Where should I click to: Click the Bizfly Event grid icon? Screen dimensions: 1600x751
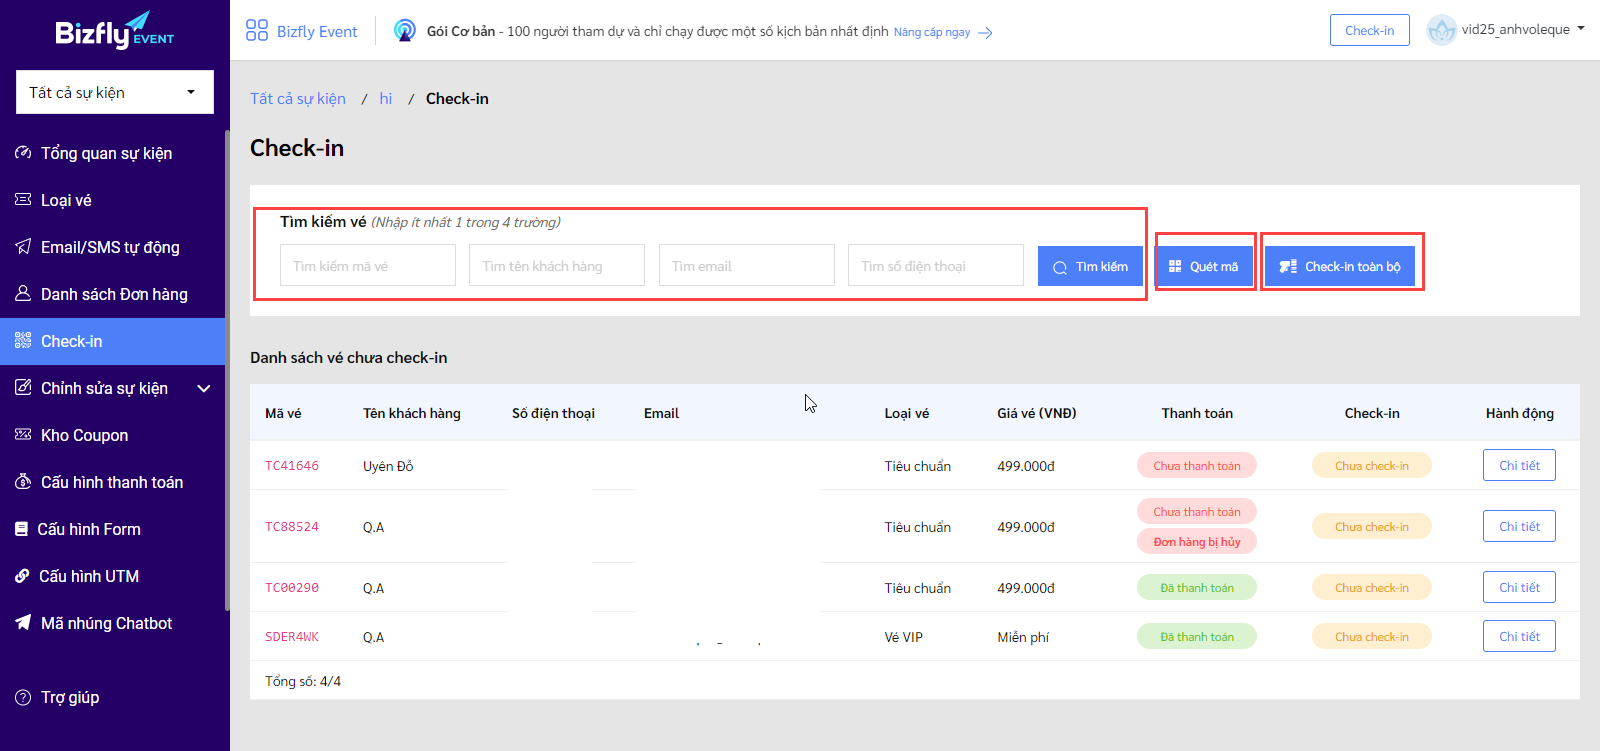257,30
